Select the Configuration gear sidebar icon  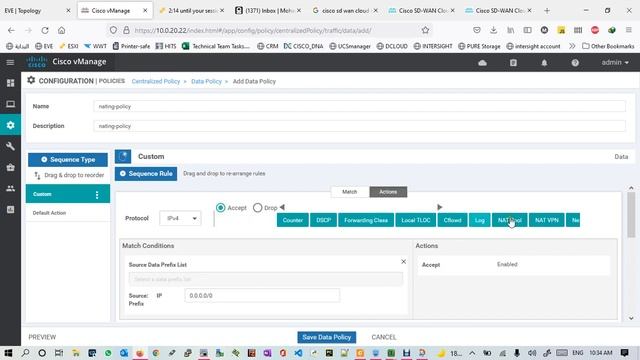coord(11,125)
